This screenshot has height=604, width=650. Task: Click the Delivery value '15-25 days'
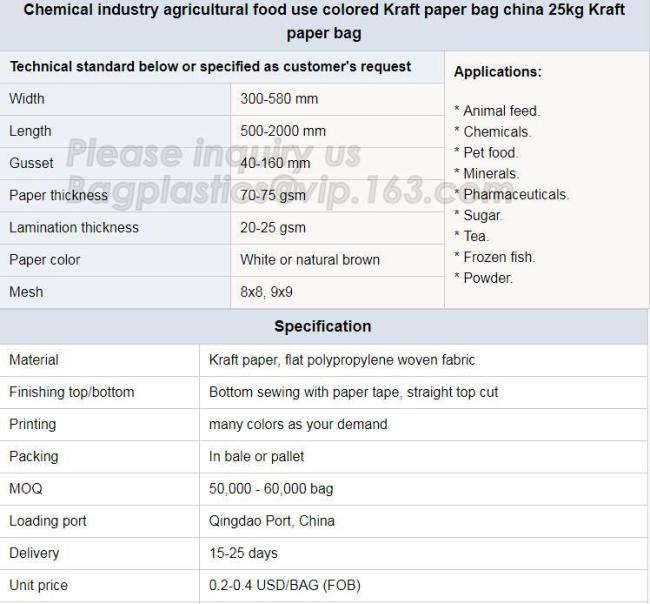pos(243,553)
